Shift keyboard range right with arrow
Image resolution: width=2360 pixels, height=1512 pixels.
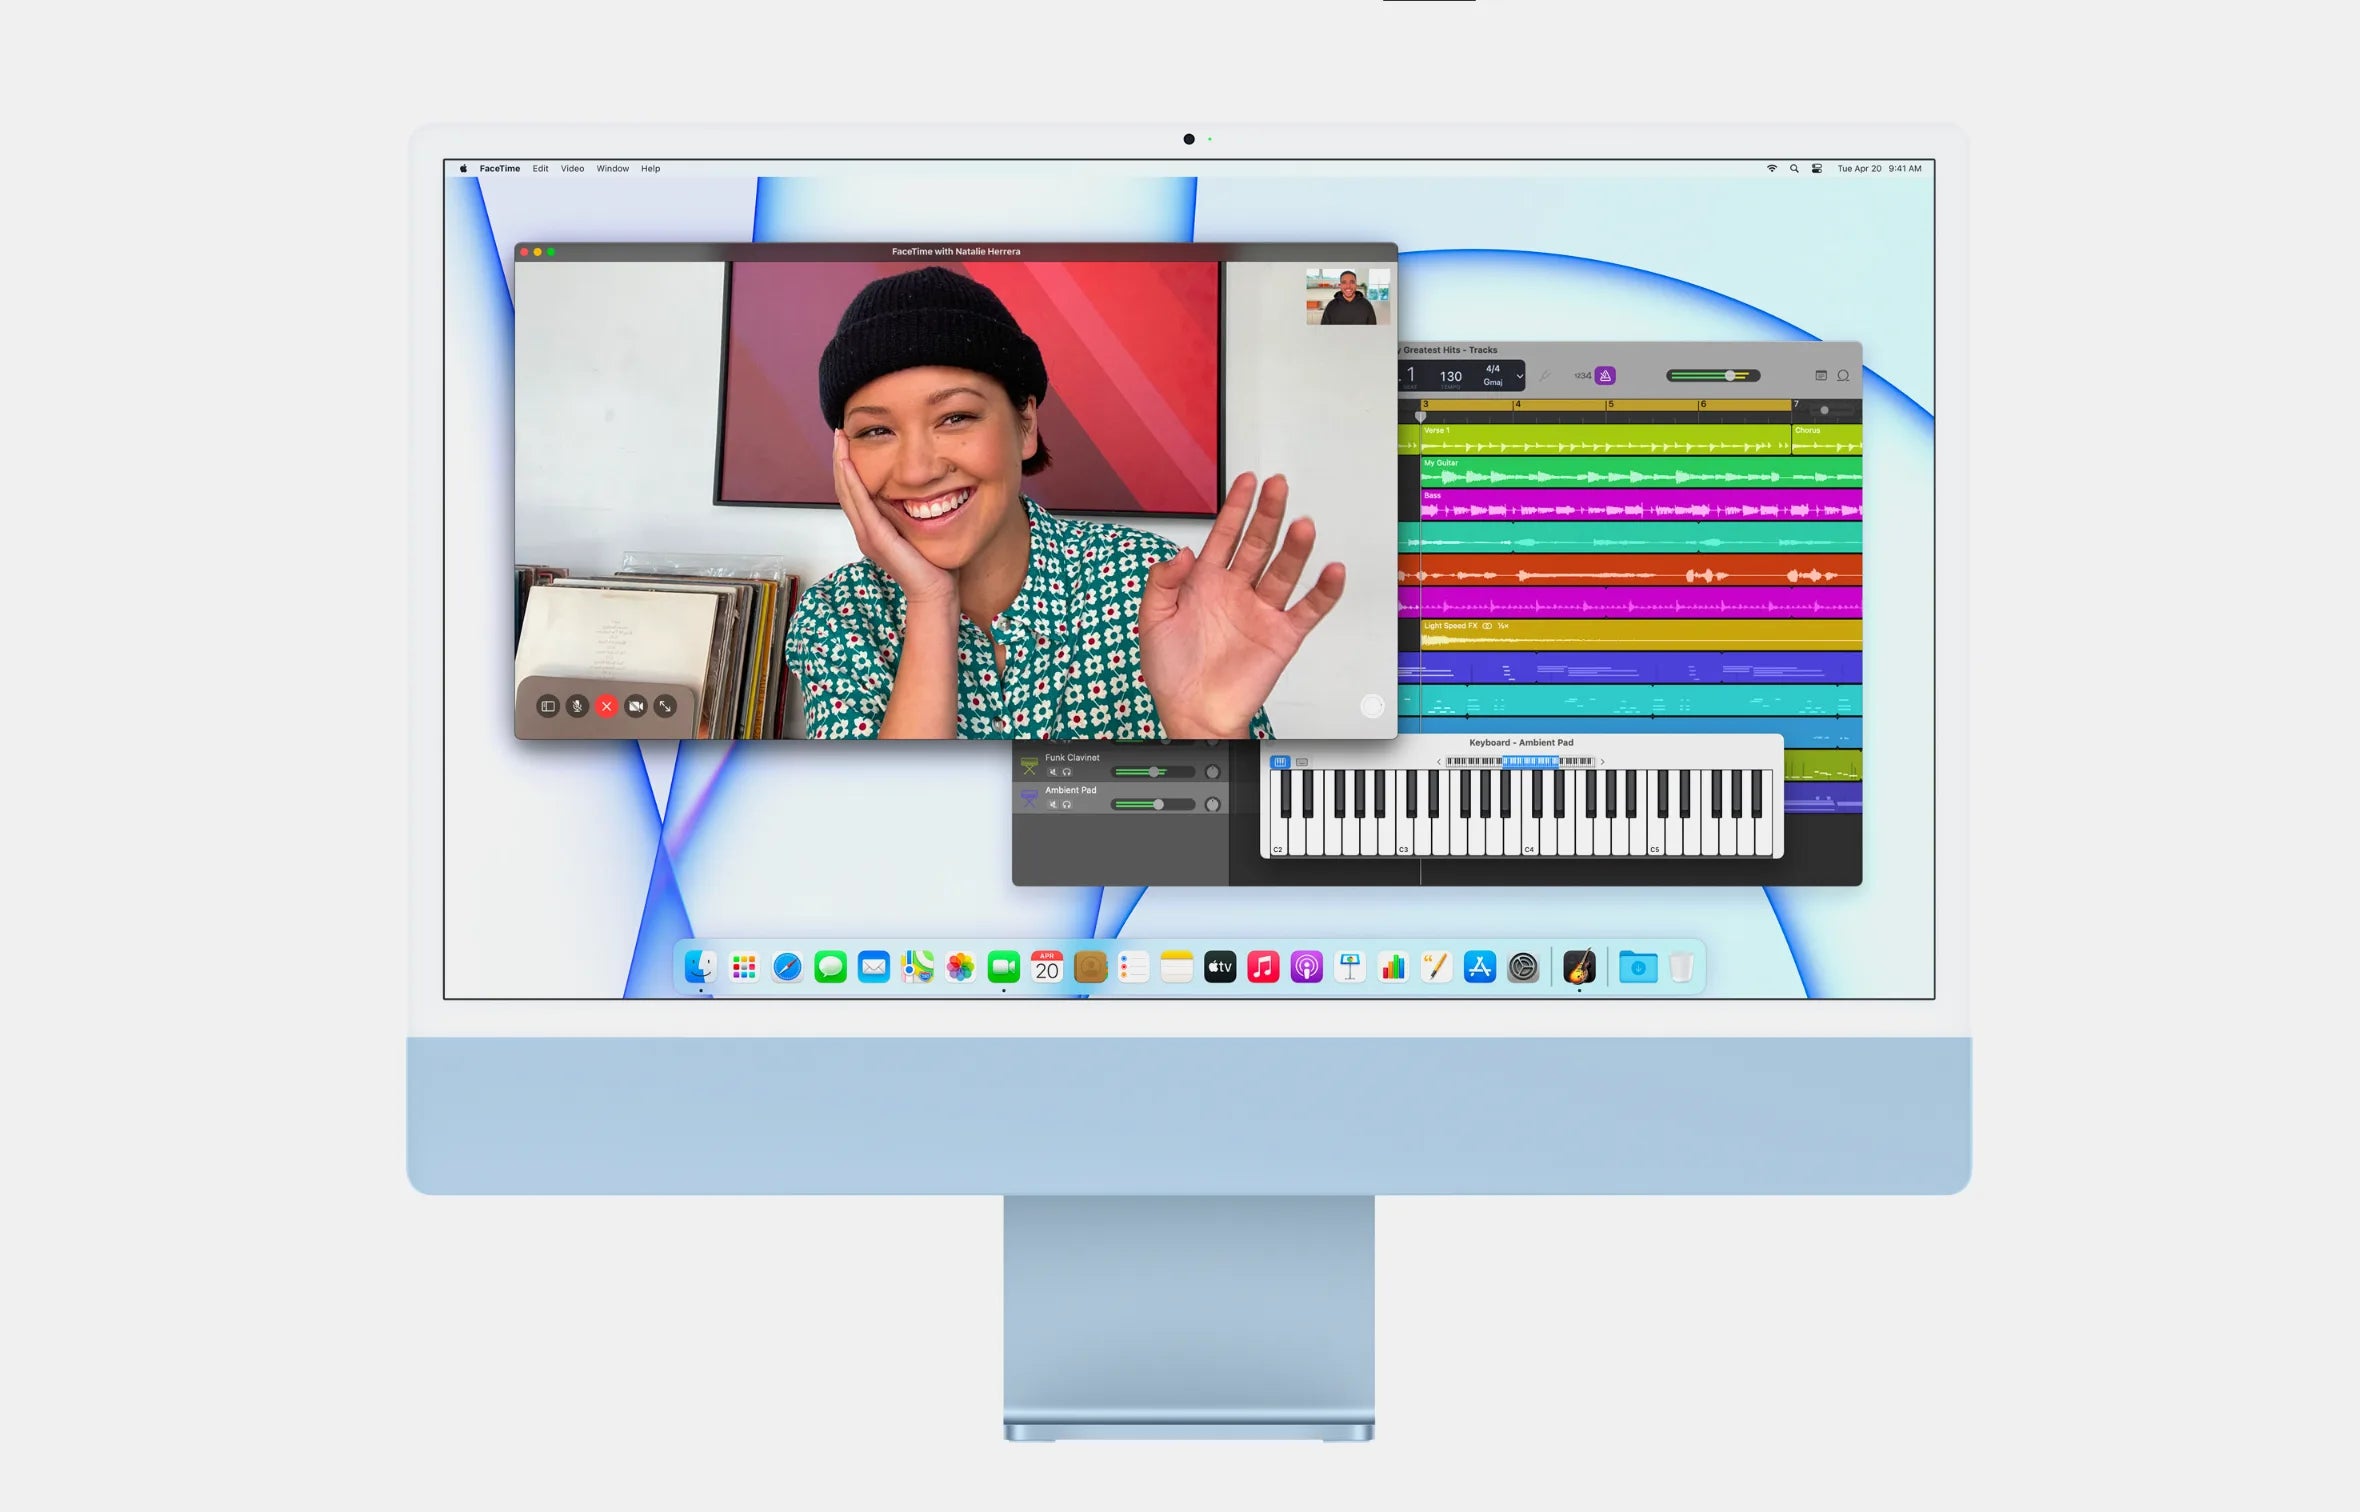point(1602,762)
